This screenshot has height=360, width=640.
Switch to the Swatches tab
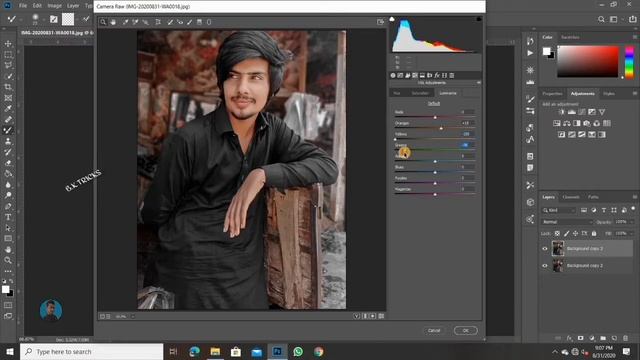[x=570, y=37]
